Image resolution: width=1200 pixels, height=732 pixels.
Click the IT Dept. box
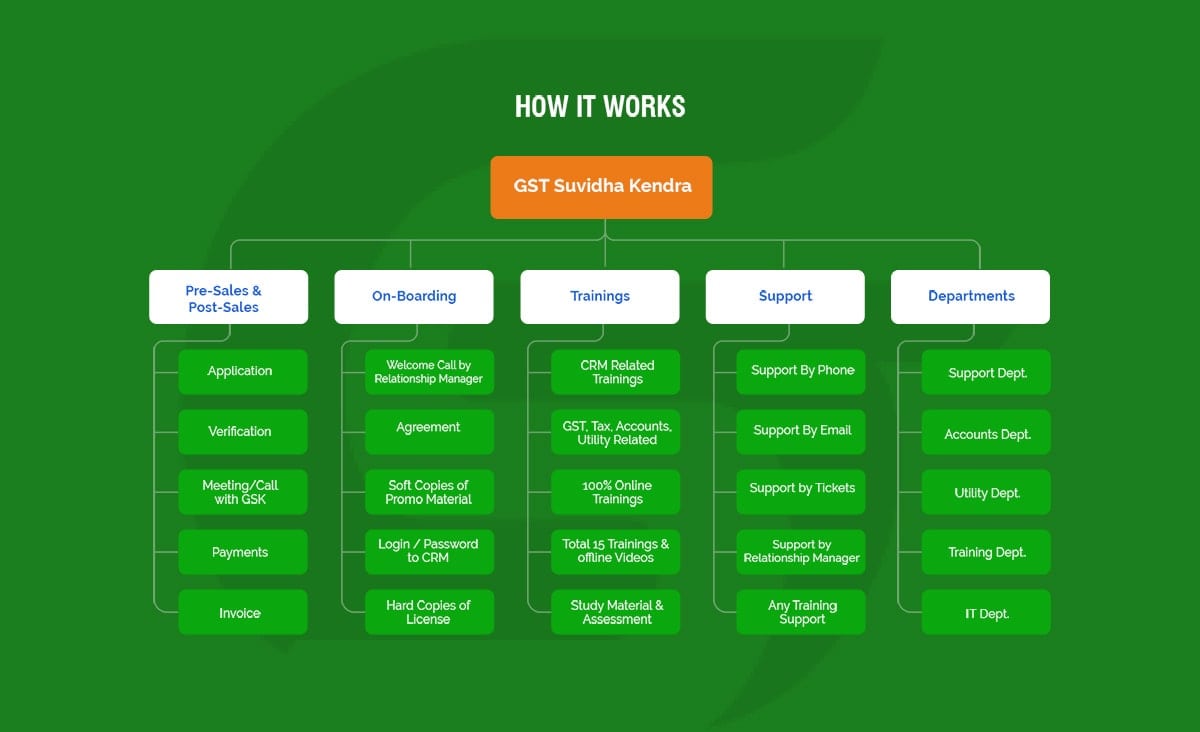pyautogui.click(x=986, y=612)
